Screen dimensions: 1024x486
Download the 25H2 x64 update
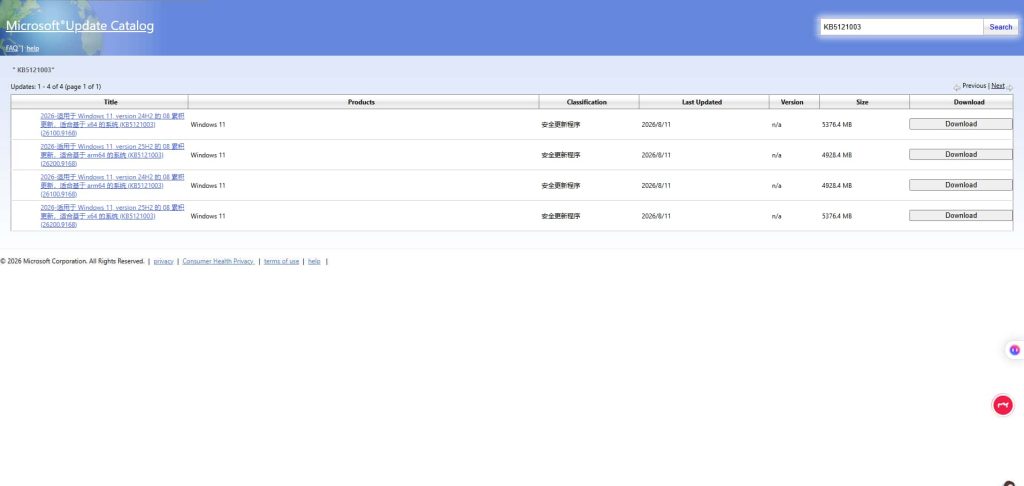click(x=961, y=216)
